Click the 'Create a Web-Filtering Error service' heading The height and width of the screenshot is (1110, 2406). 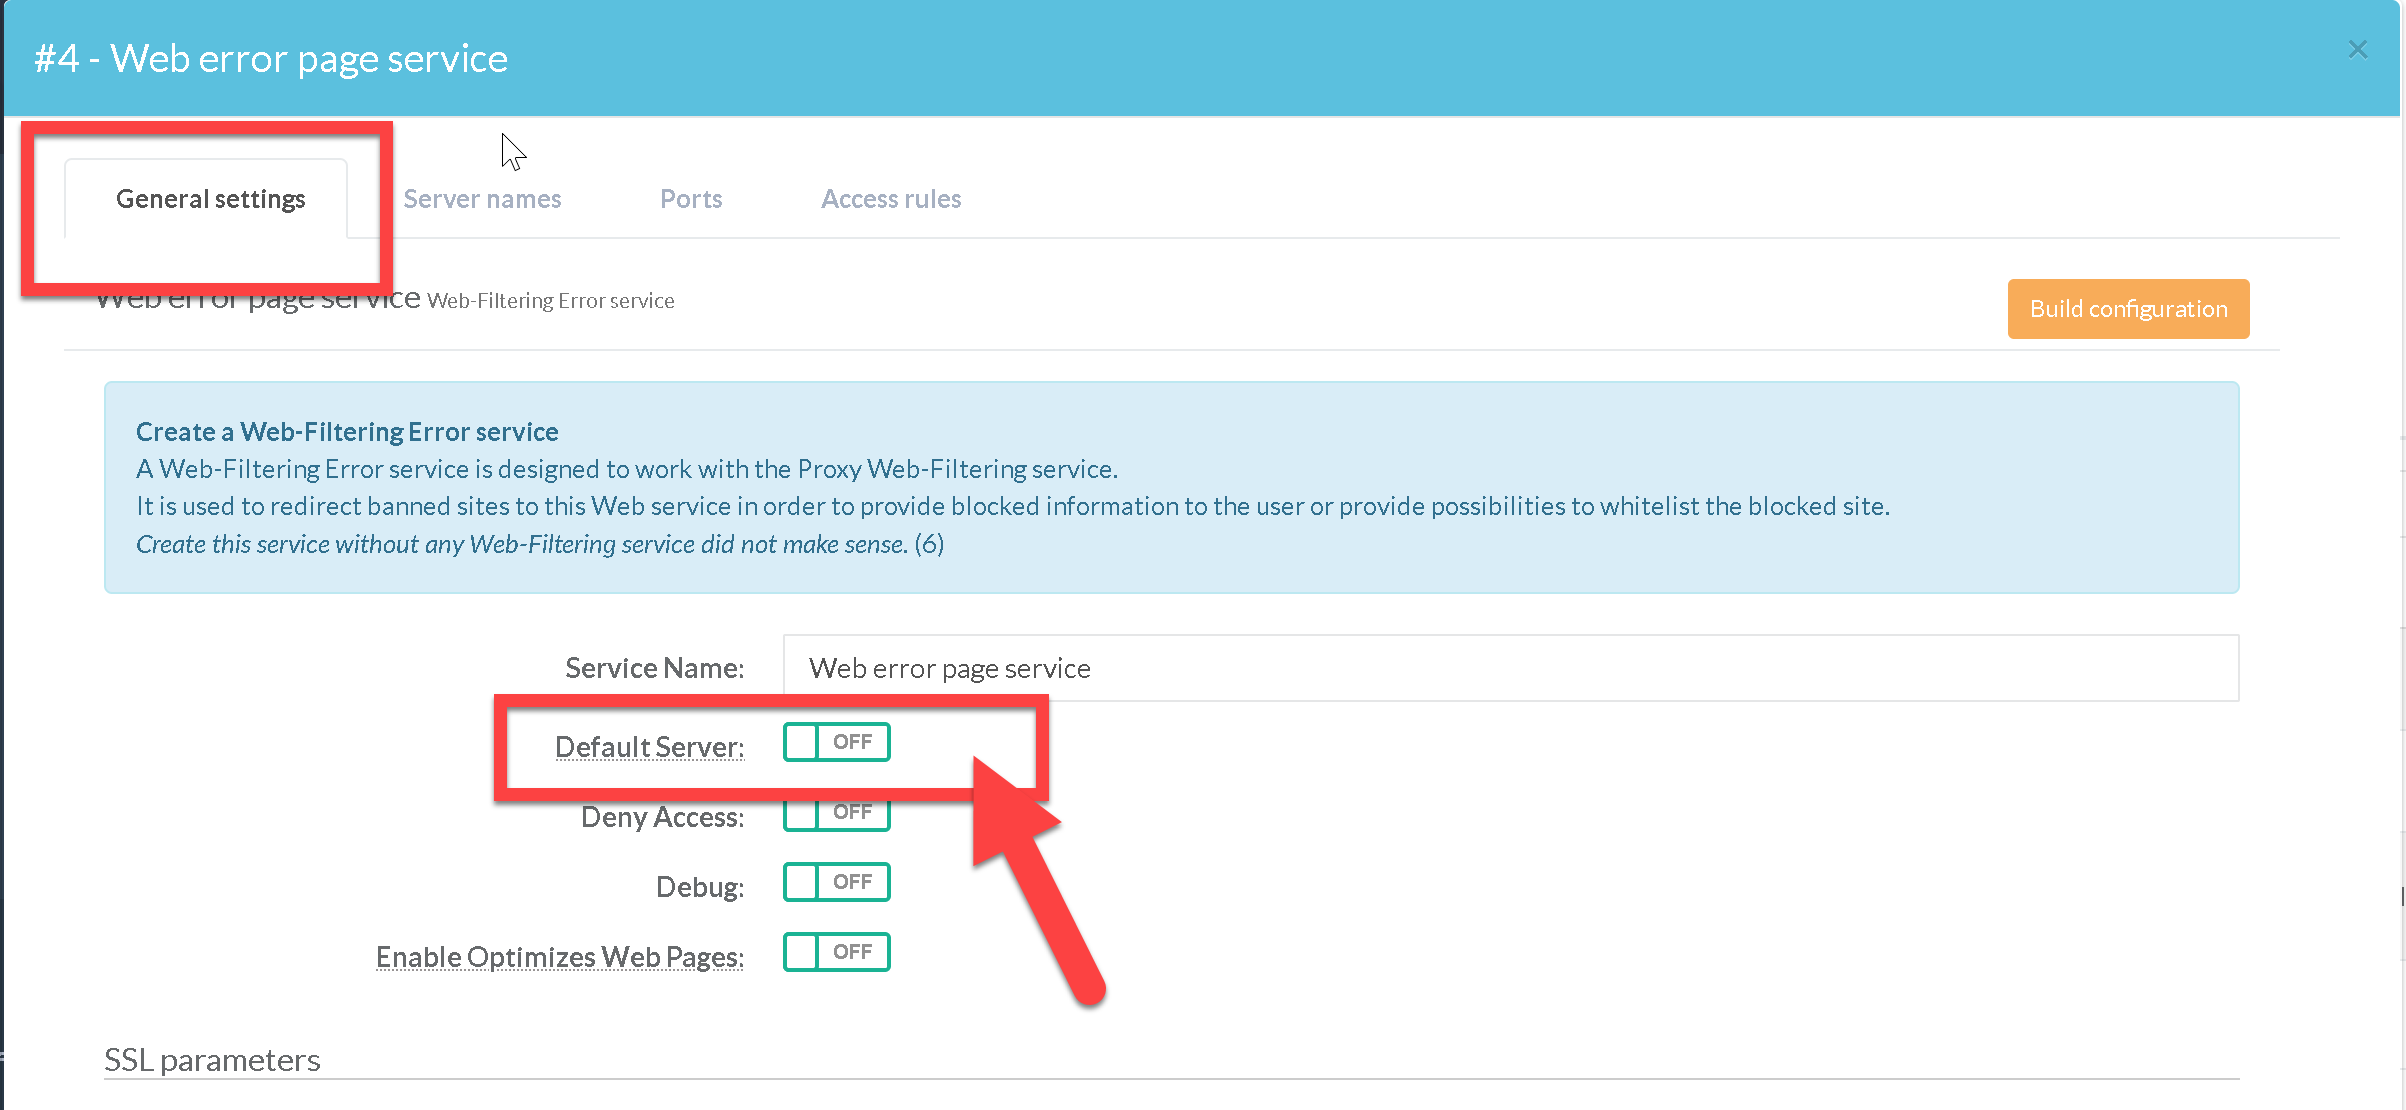click(x=347, y=432)
